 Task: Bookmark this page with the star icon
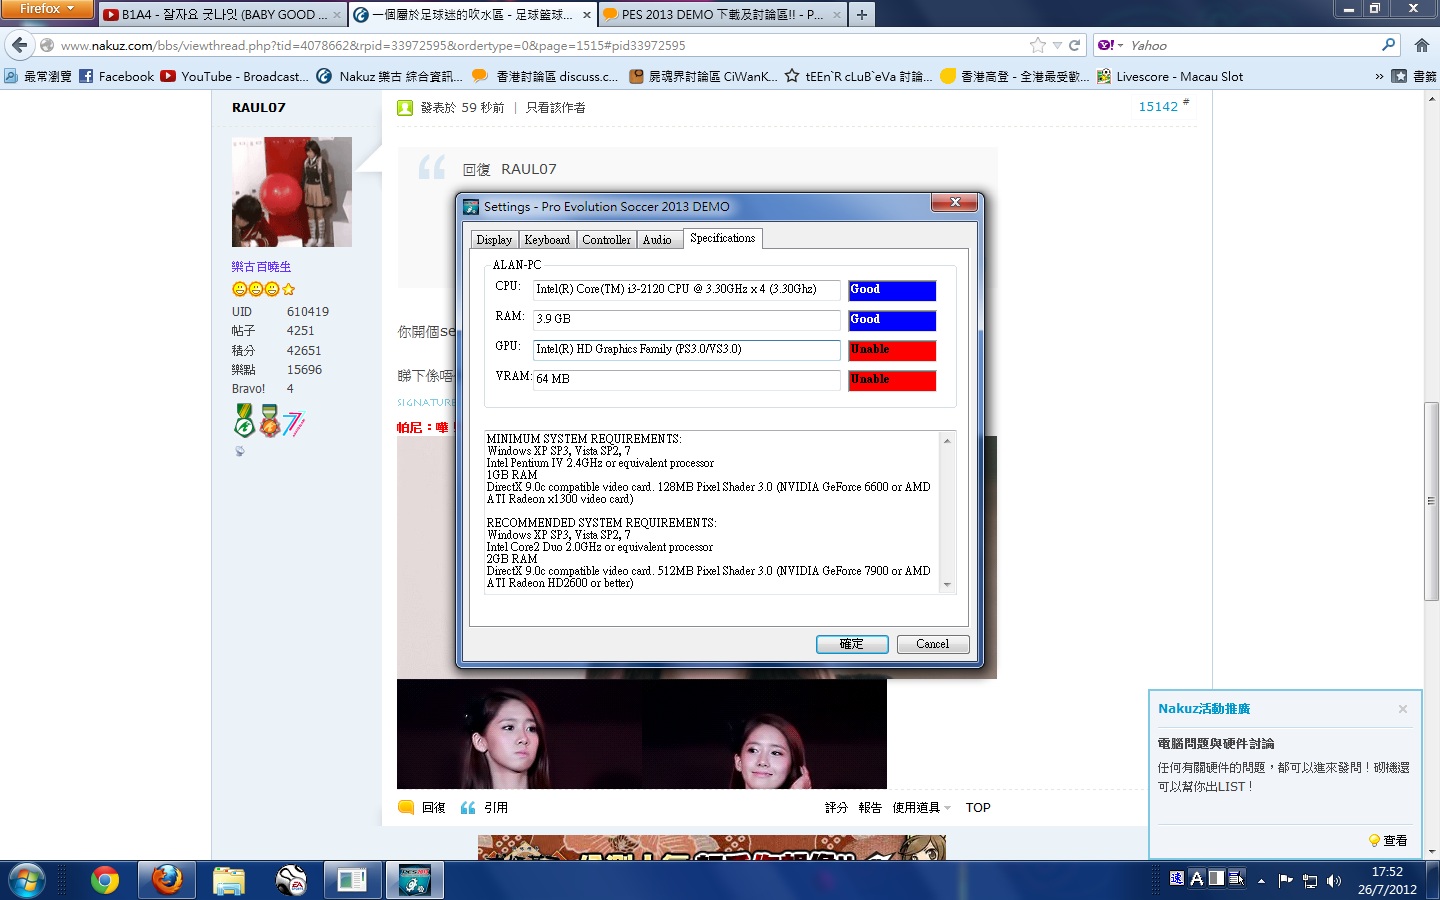coord(1038,45)
